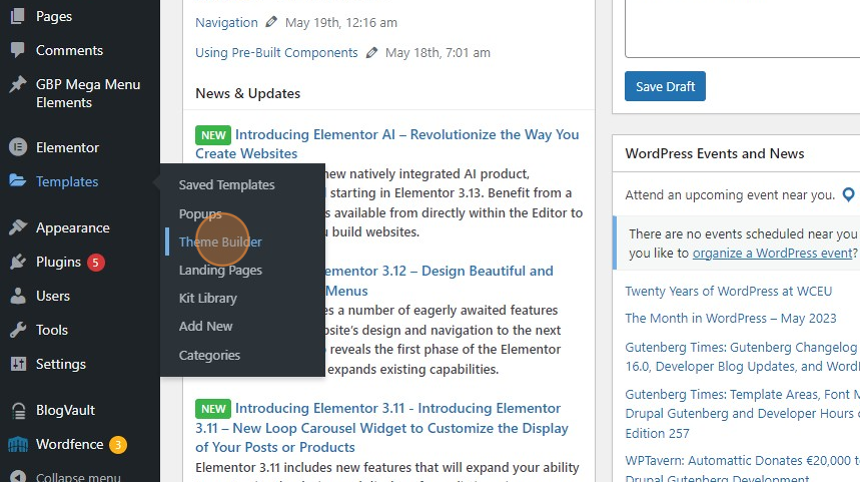Screen dimensions: 860x482
Task: Click the Save Draft button
Action: point(665,86)
